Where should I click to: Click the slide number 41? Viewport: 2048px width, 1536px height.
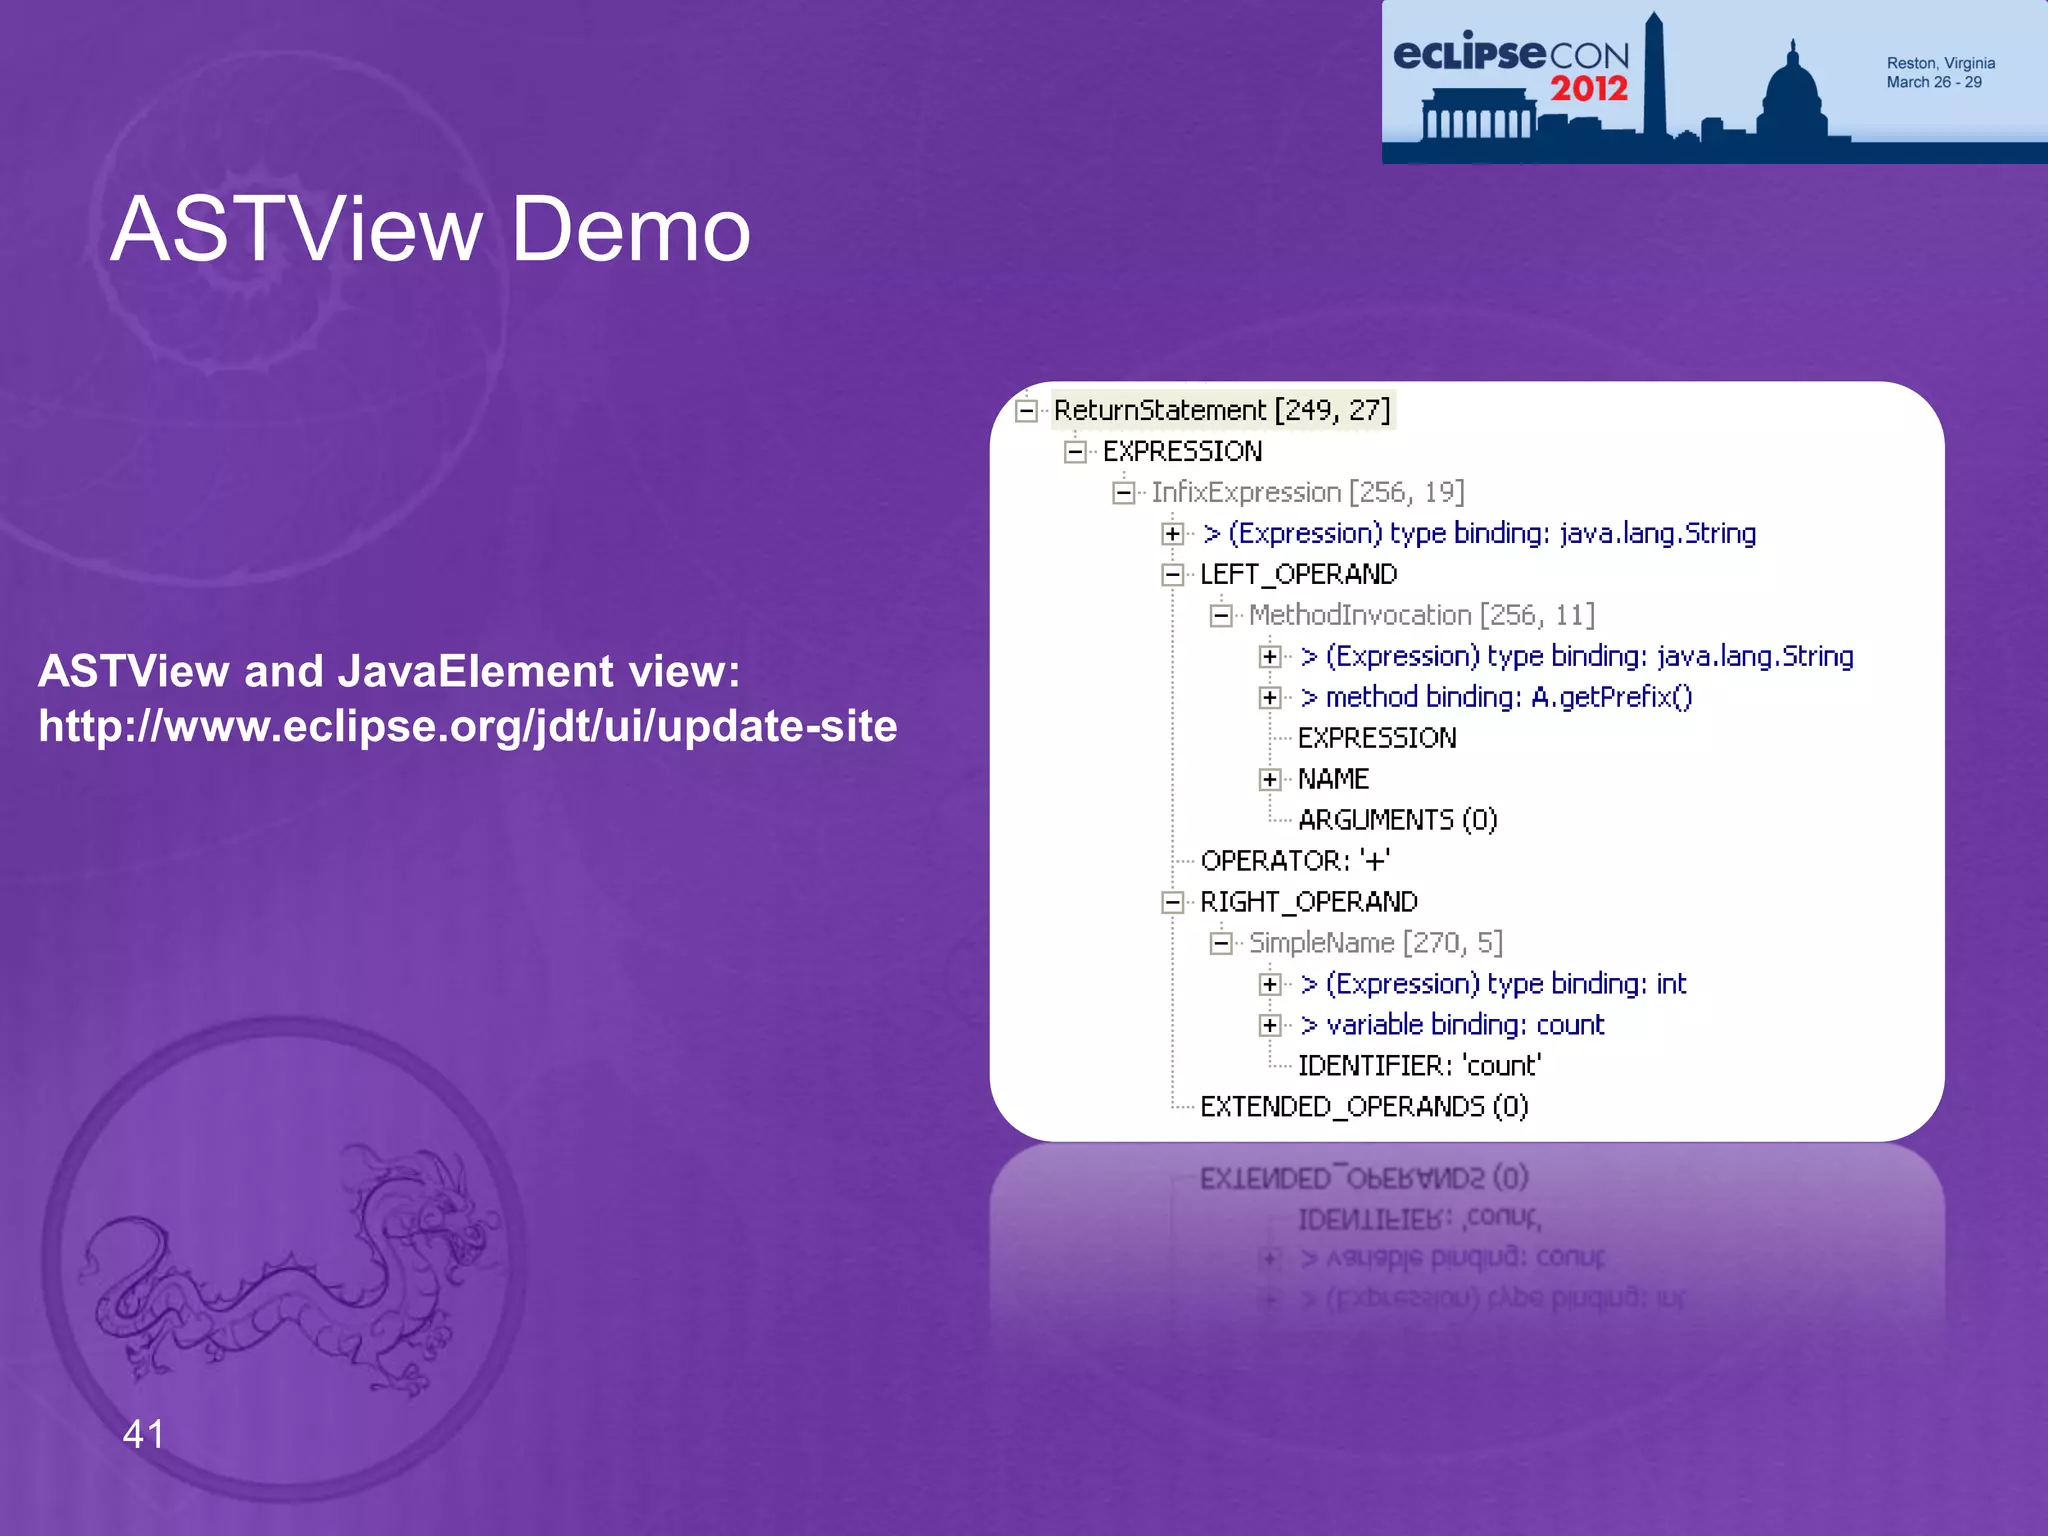coord(143,1434)
